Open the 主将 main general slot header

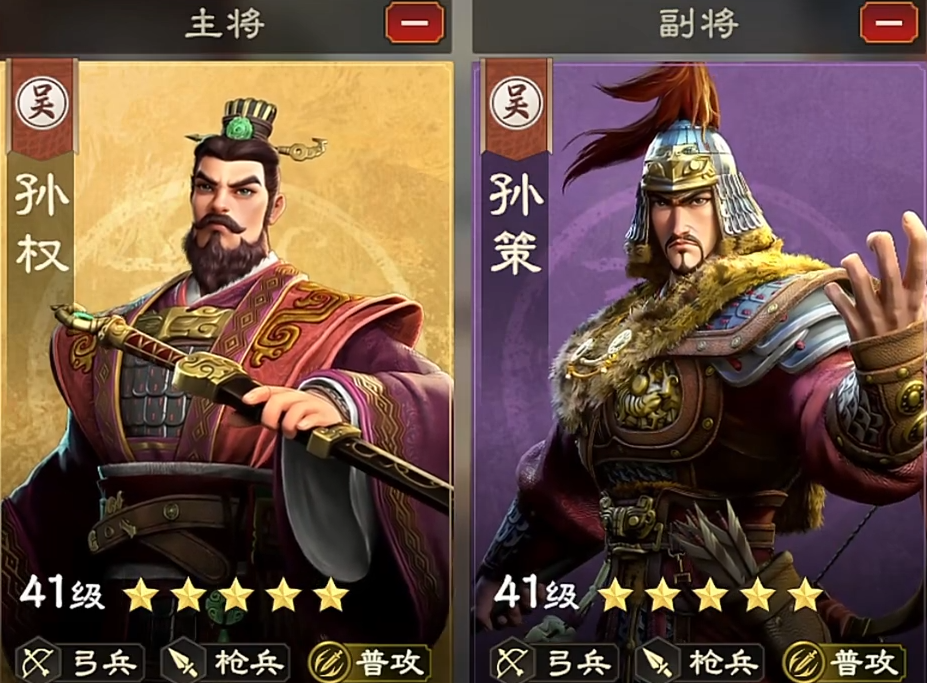pyautogui.click(x=225, y=25)
